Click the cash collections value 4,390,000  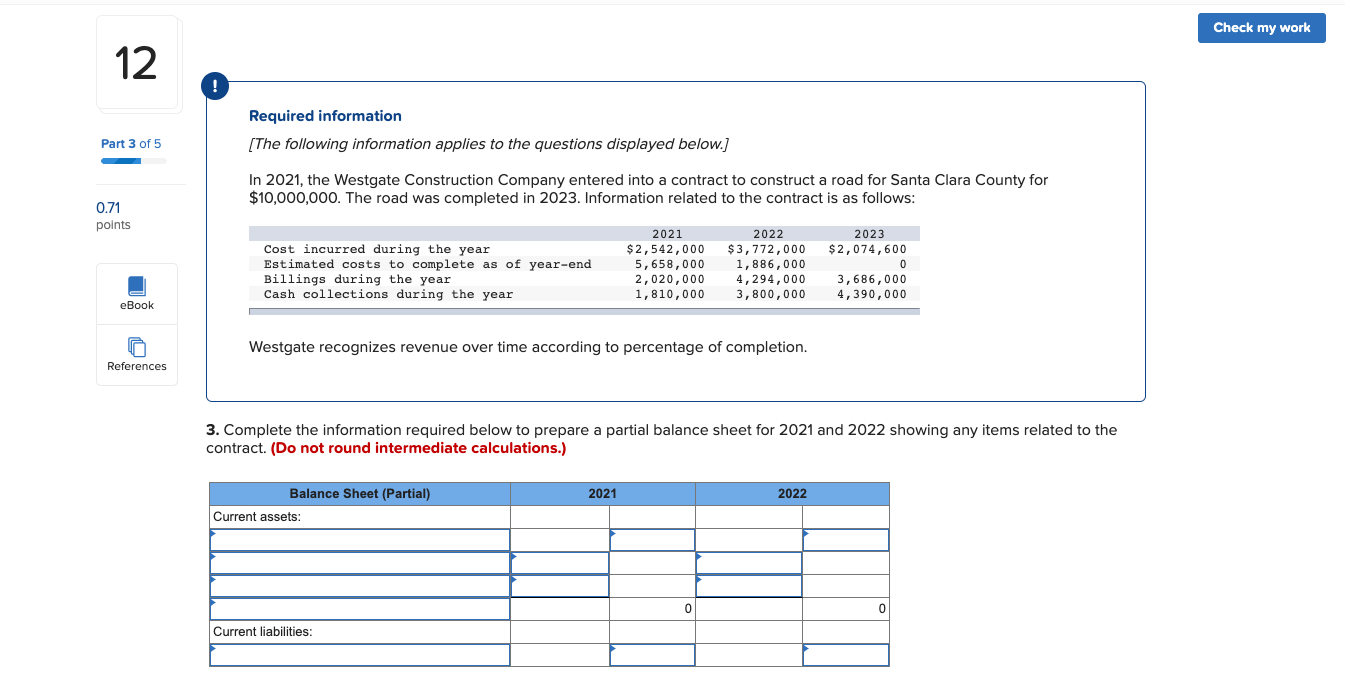(872, 294)
